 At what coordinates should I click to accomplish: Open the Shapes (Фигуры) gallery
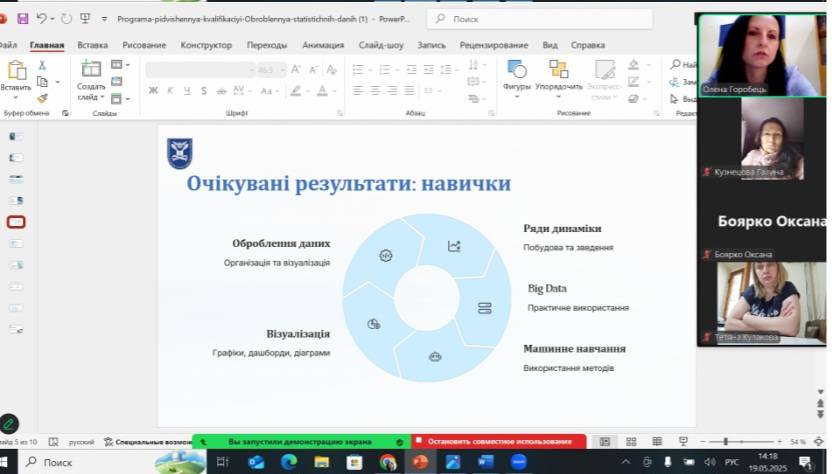(x=517, y=70)
